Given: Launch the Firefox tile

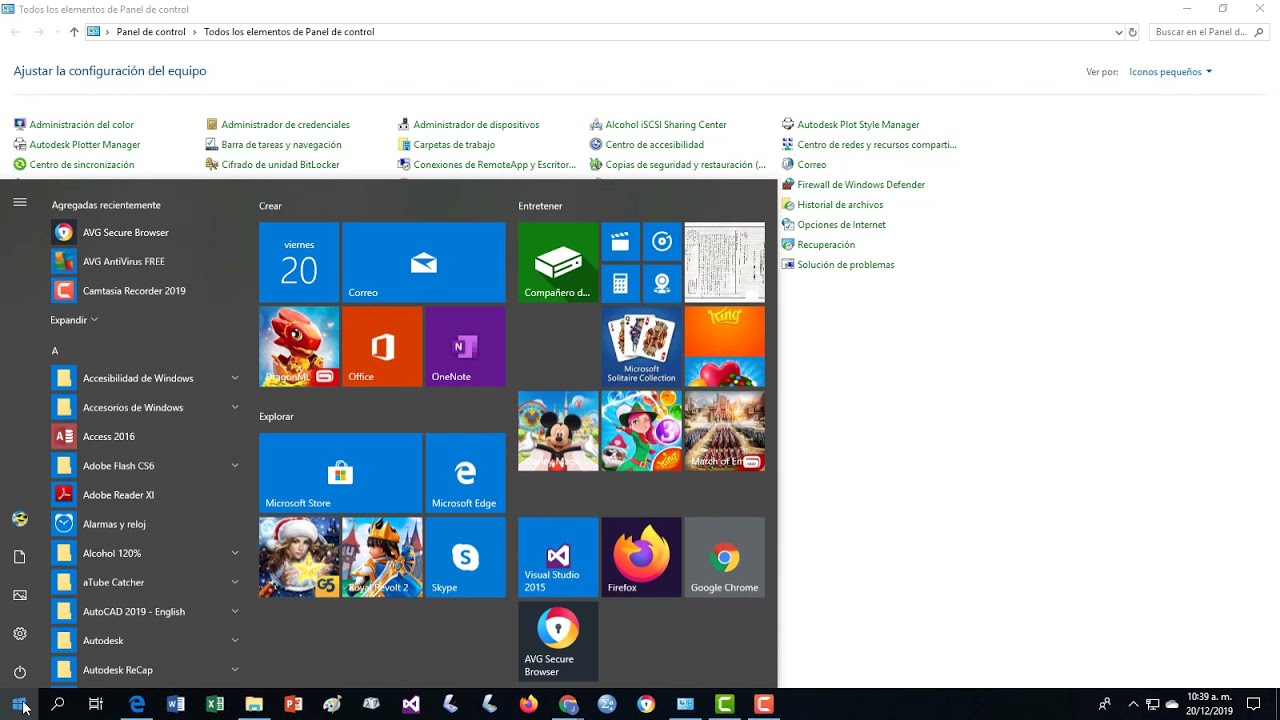Looking at the screenshot, I should pos(641,557).
